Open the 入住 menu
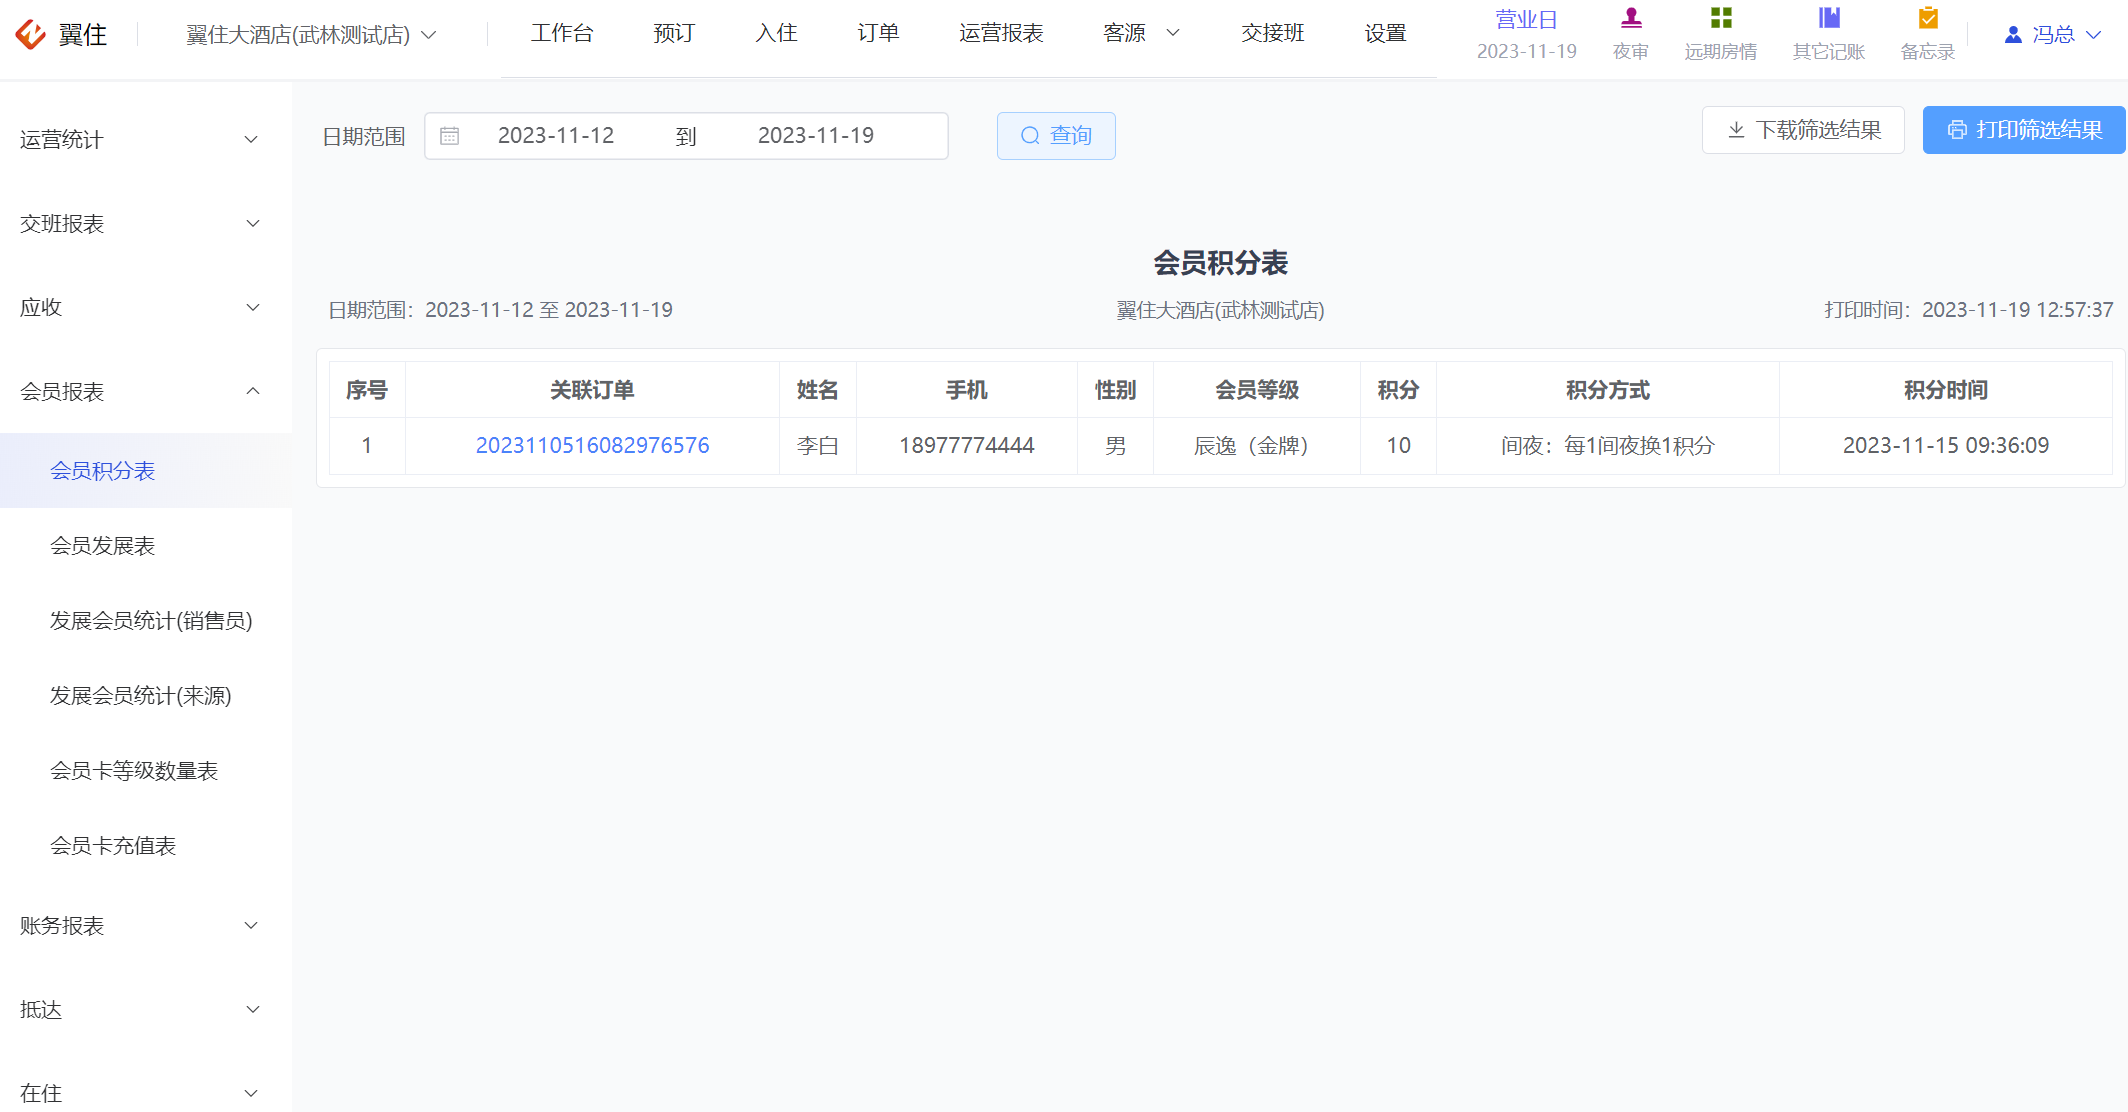2128x1112 pixels. coord(776,33)
